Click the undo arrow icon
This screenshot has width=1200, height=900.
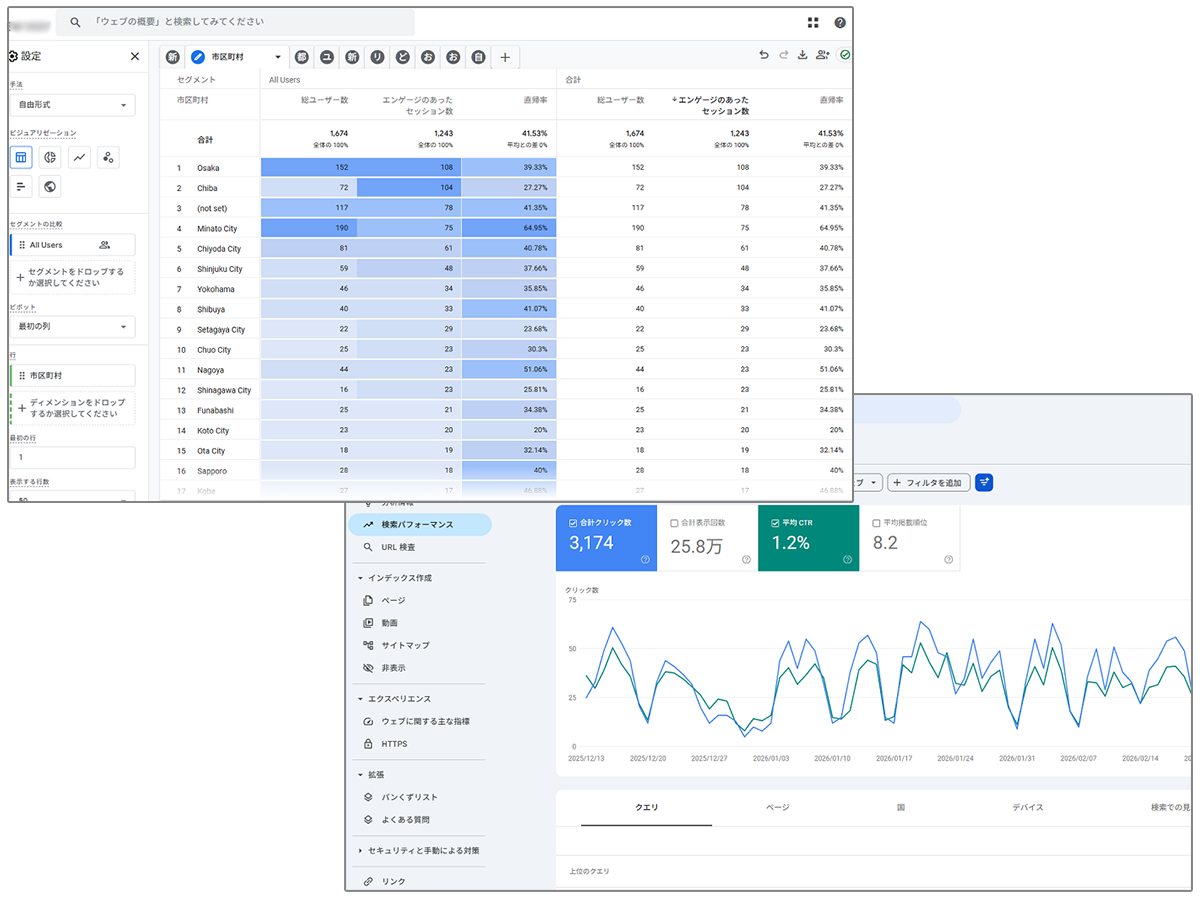click(x=764, y=56)
